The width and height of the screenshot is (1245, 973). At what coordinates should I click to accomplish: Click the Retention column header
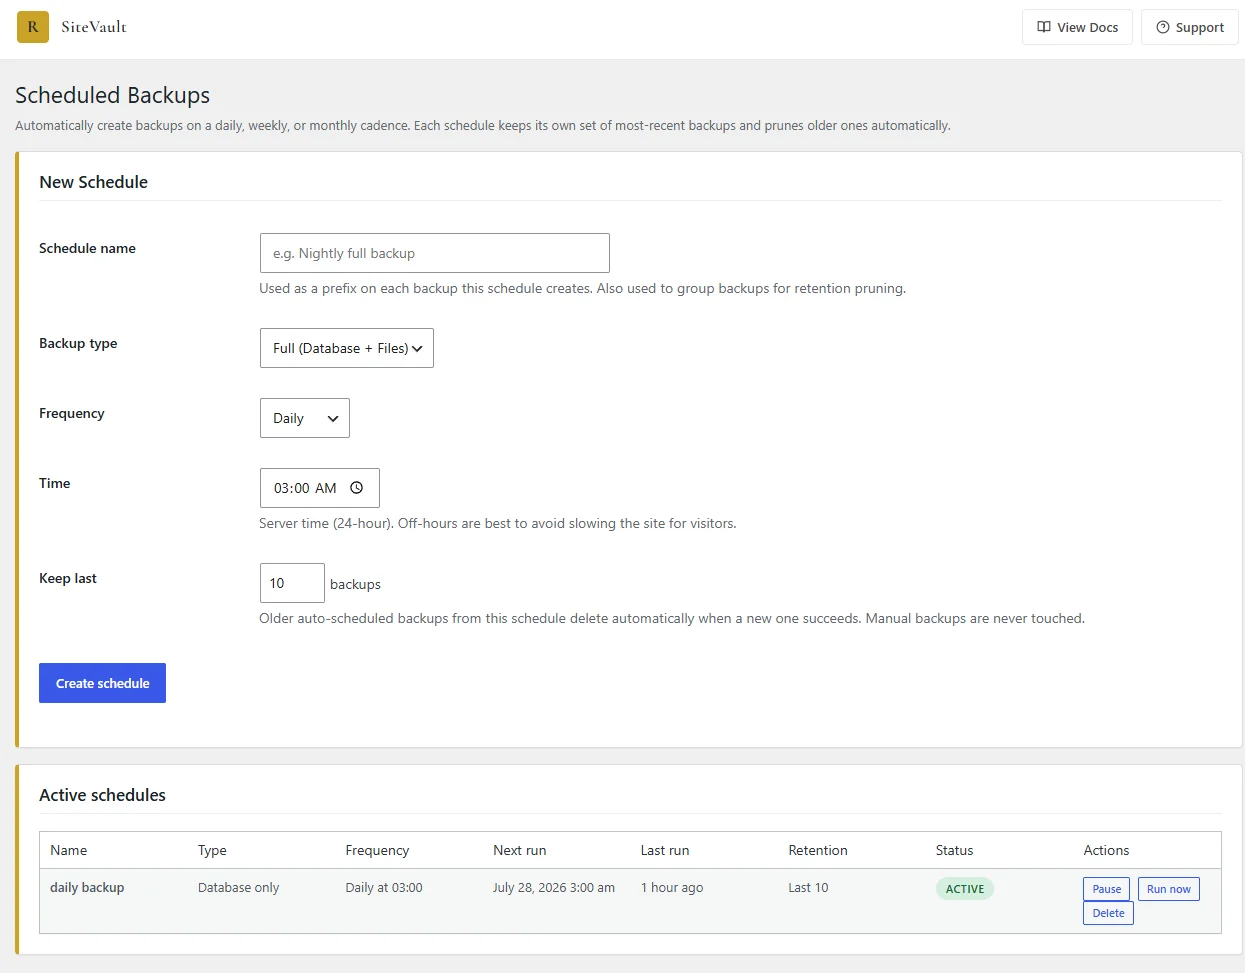(818, 850)
